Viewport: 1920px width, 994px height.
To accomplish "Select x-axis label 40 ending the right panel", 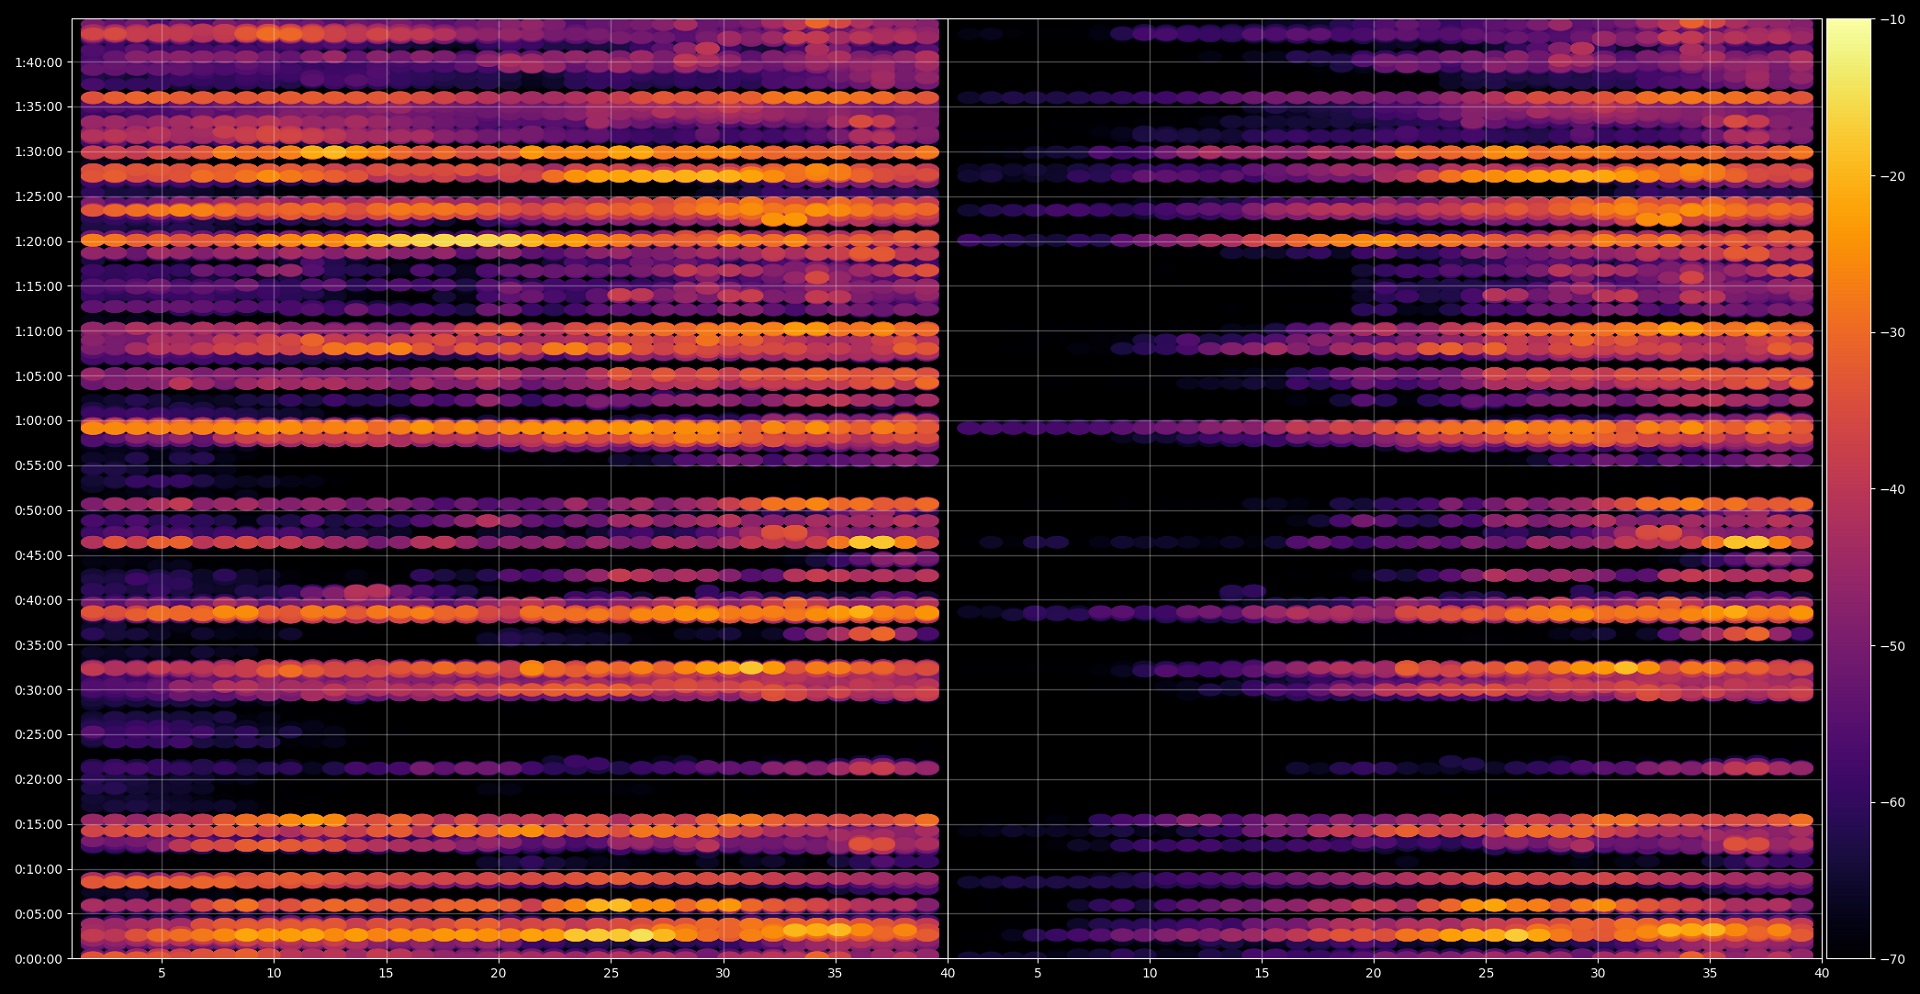I will click(x=1822, y=973).
